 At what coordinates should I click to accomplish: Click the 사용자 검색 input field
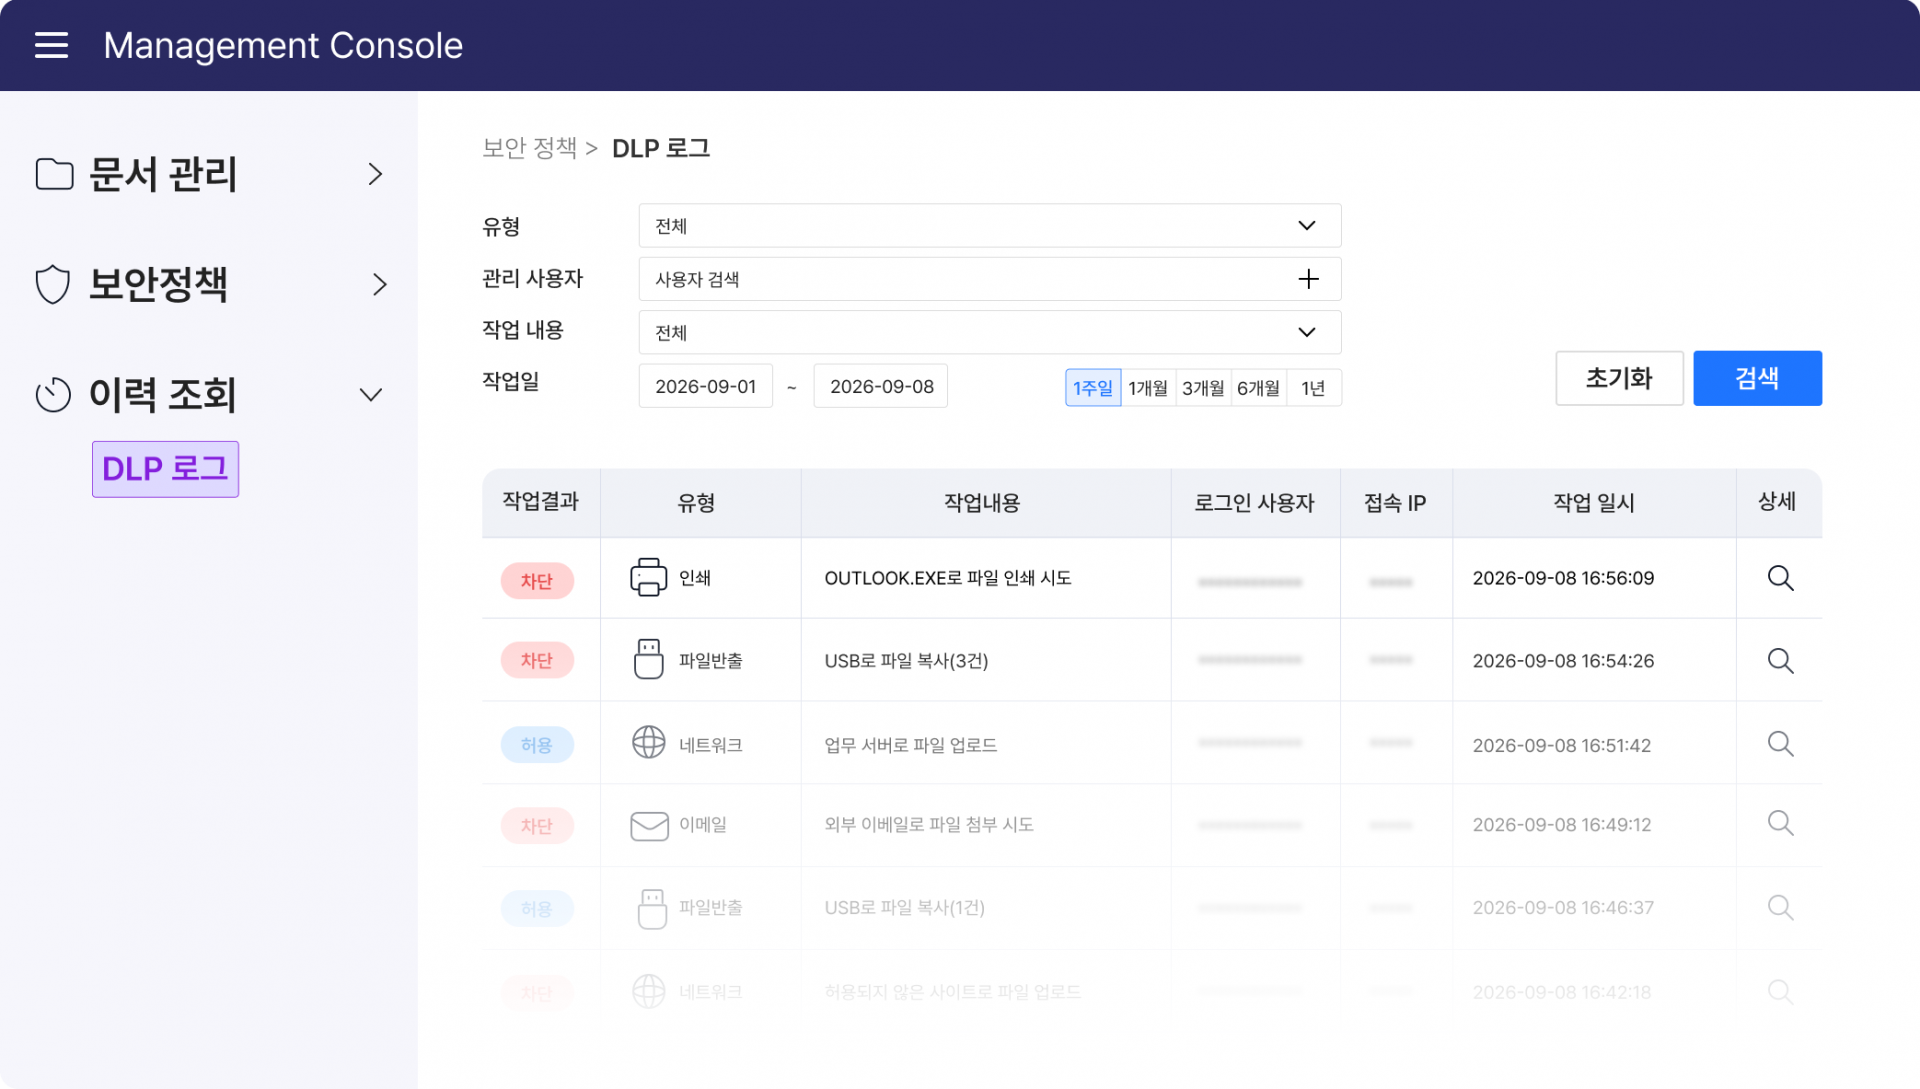point(990,279)
